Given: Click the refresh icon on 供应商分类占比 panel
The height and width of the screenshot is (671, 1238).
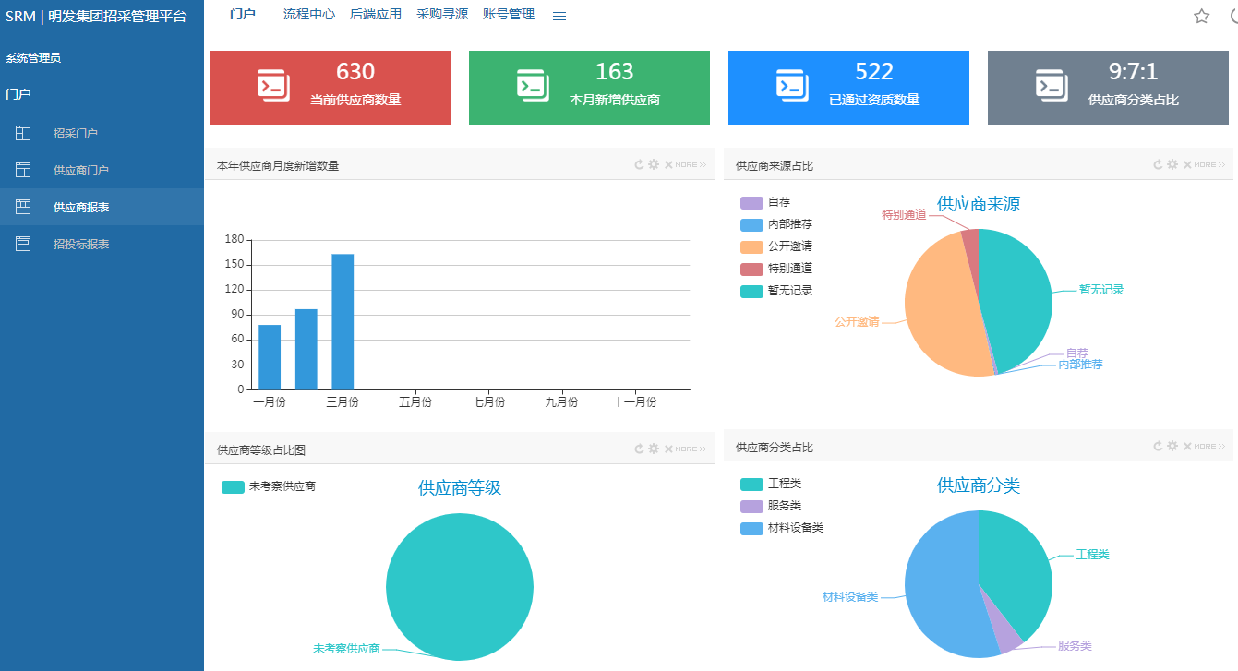Looking at the screenshot, I should [x=1157, y=446].
